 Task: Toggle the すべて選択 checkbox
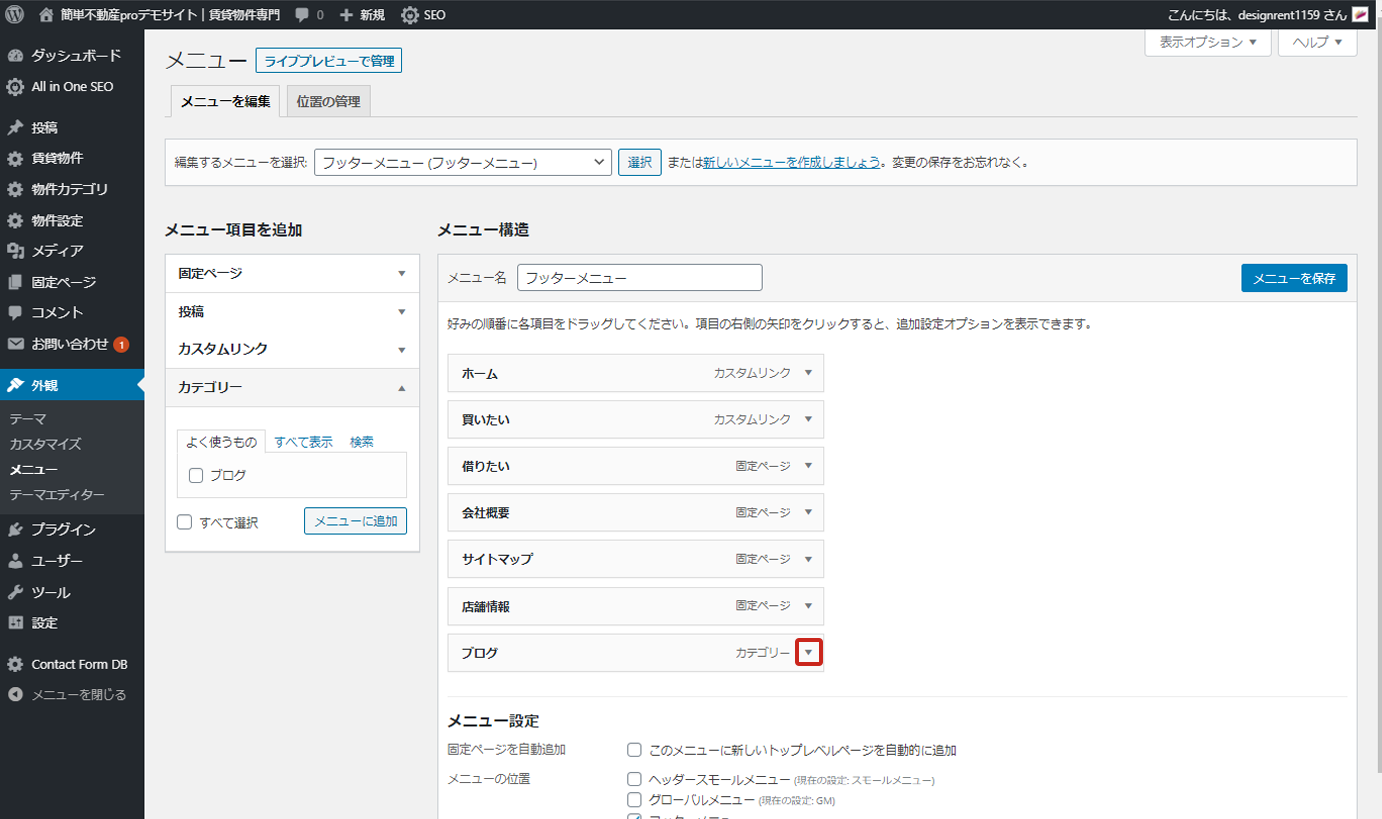click(x=184, y=522)
